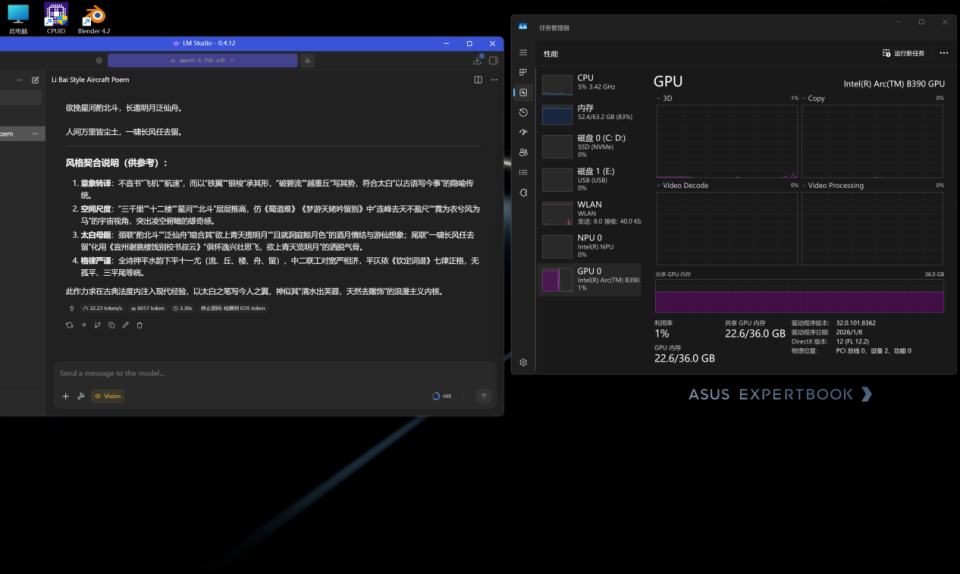Open Startup apps page in Task Manager
The height and width of the screenshot is (574, 960).
point(523,132)
